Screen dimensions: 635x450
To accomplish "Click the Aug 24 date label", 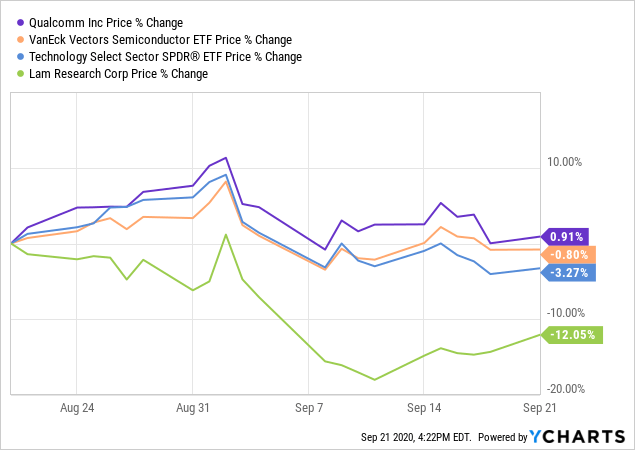I will [76, 408].
